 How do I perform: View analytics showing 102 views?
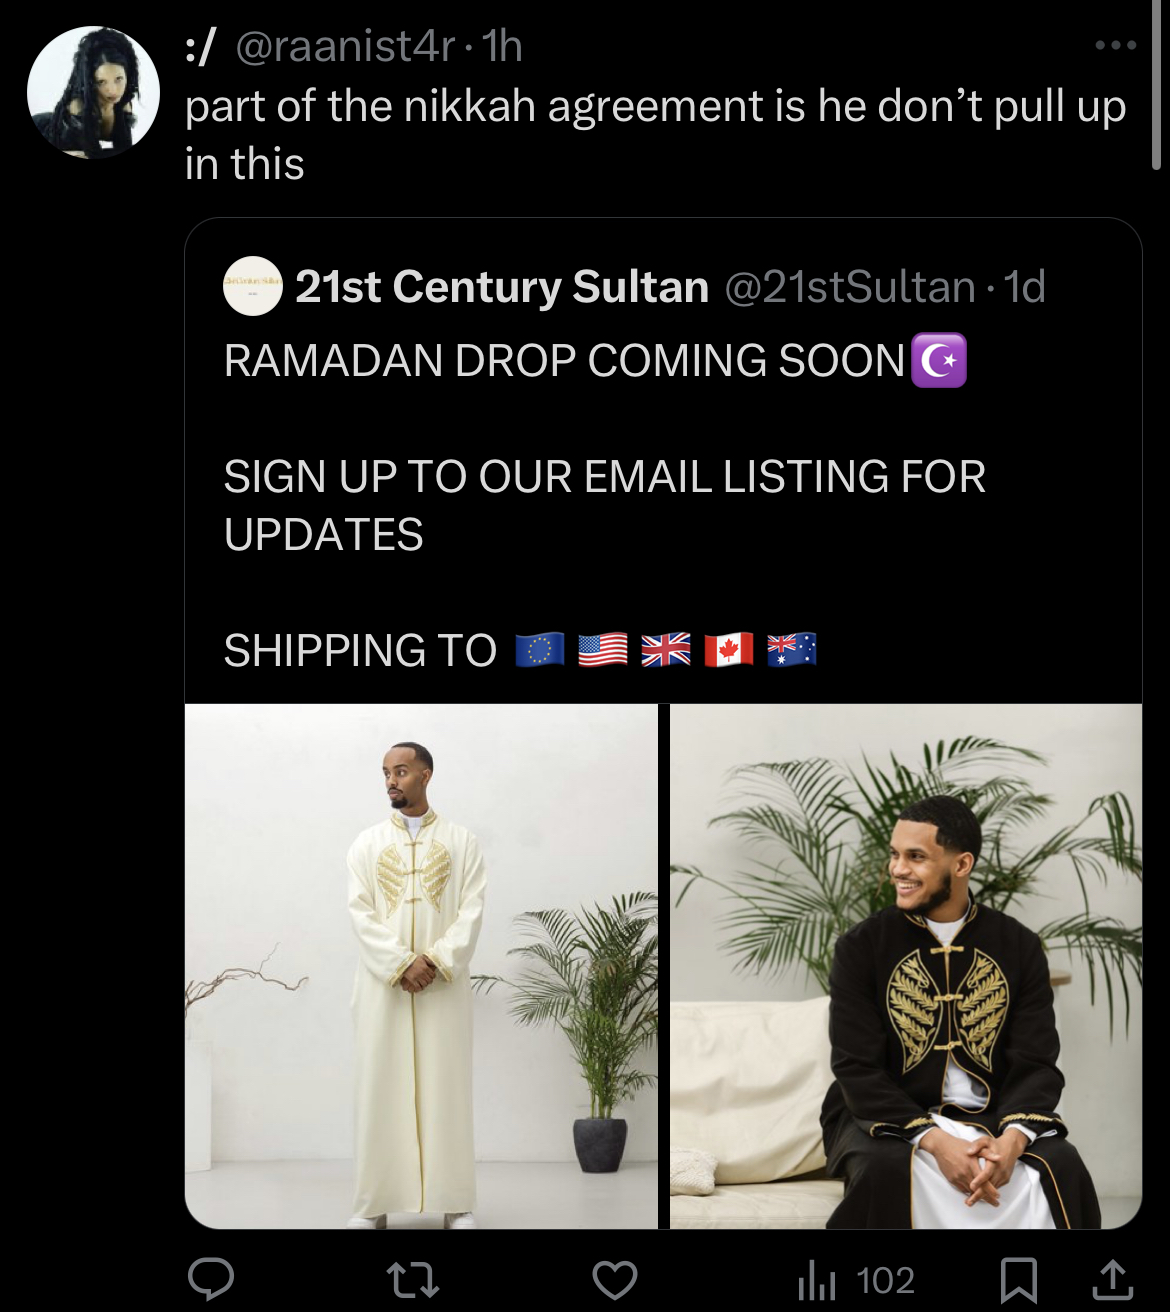click(856, 1280)
